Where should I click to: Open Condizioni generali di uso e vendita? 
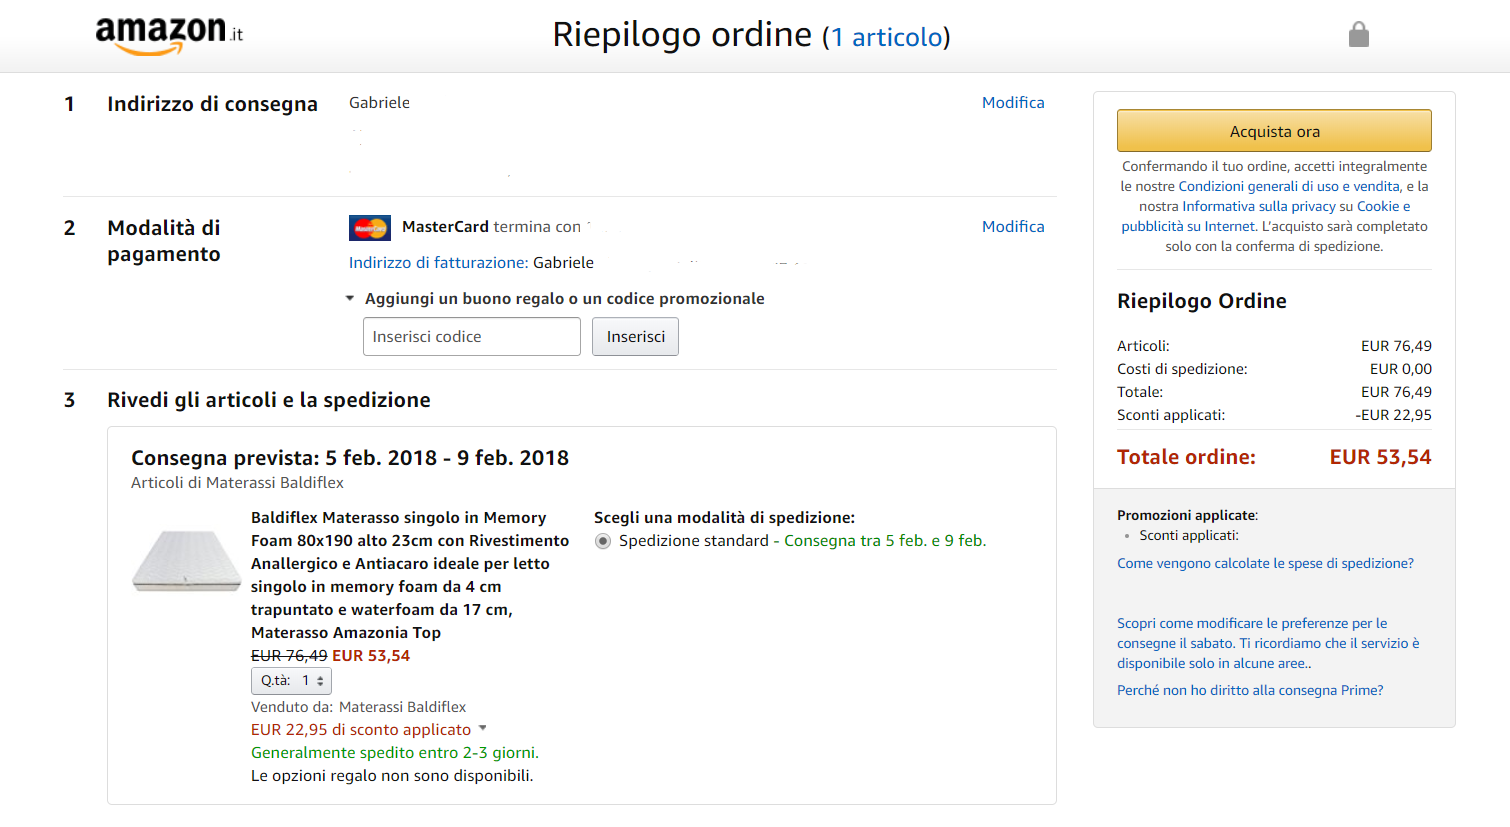[x=1289, y=187]
